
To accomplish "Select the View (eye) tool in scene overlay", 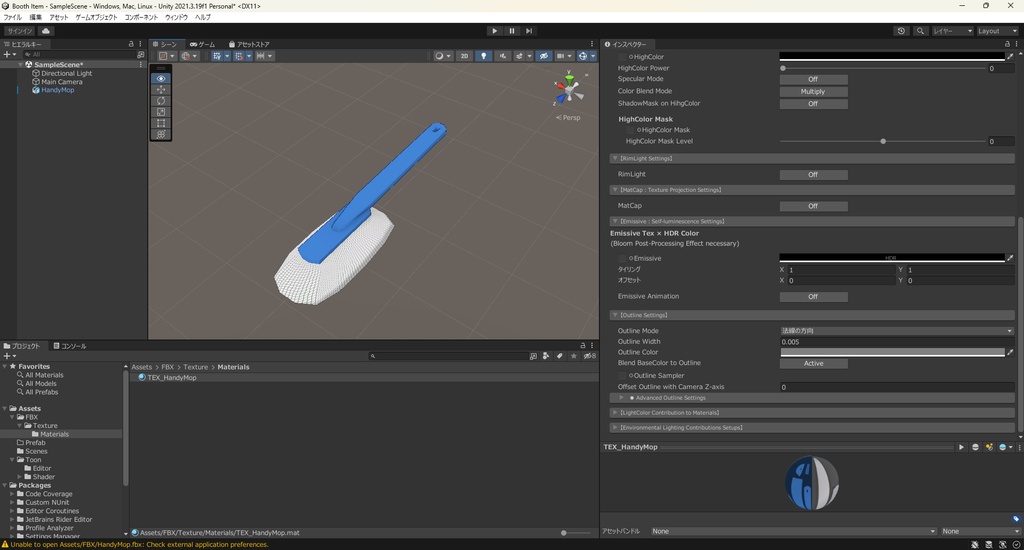I will pyautogui.click(x=161, y=78).
